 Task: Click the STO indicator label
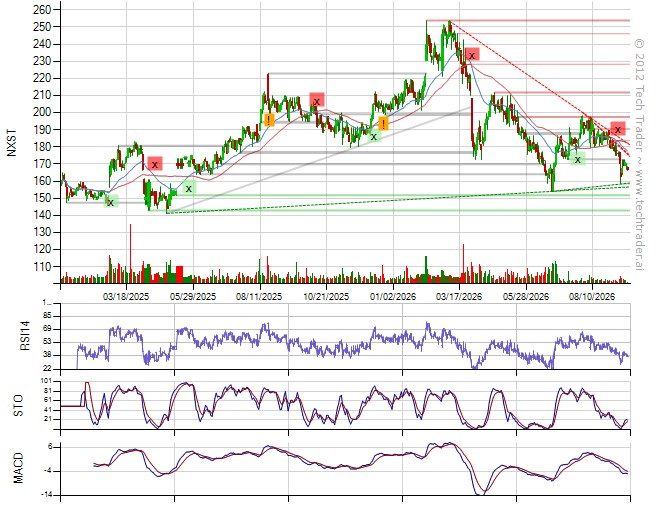click(x=19, y=406)
